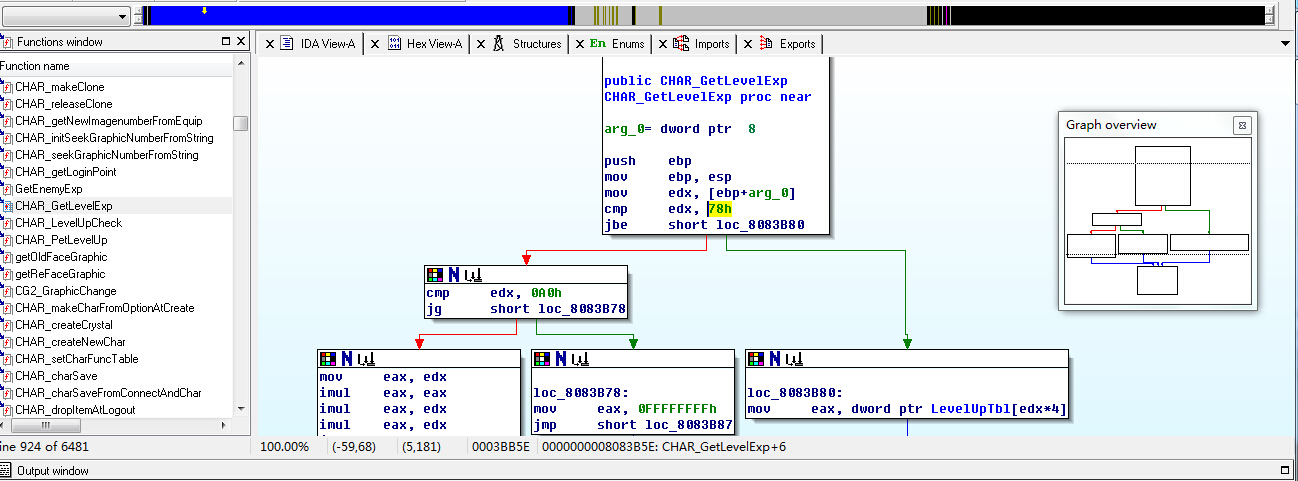Select GetEnemyExp function entry
The image size is (1298, 481).
click(x=48, y=189)
